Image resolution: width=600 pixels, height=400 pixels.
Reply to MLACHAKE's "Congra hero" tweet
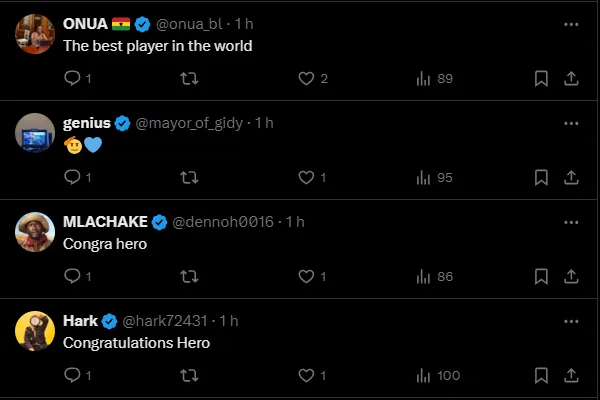pyautogui.click(x=72, y=276)
